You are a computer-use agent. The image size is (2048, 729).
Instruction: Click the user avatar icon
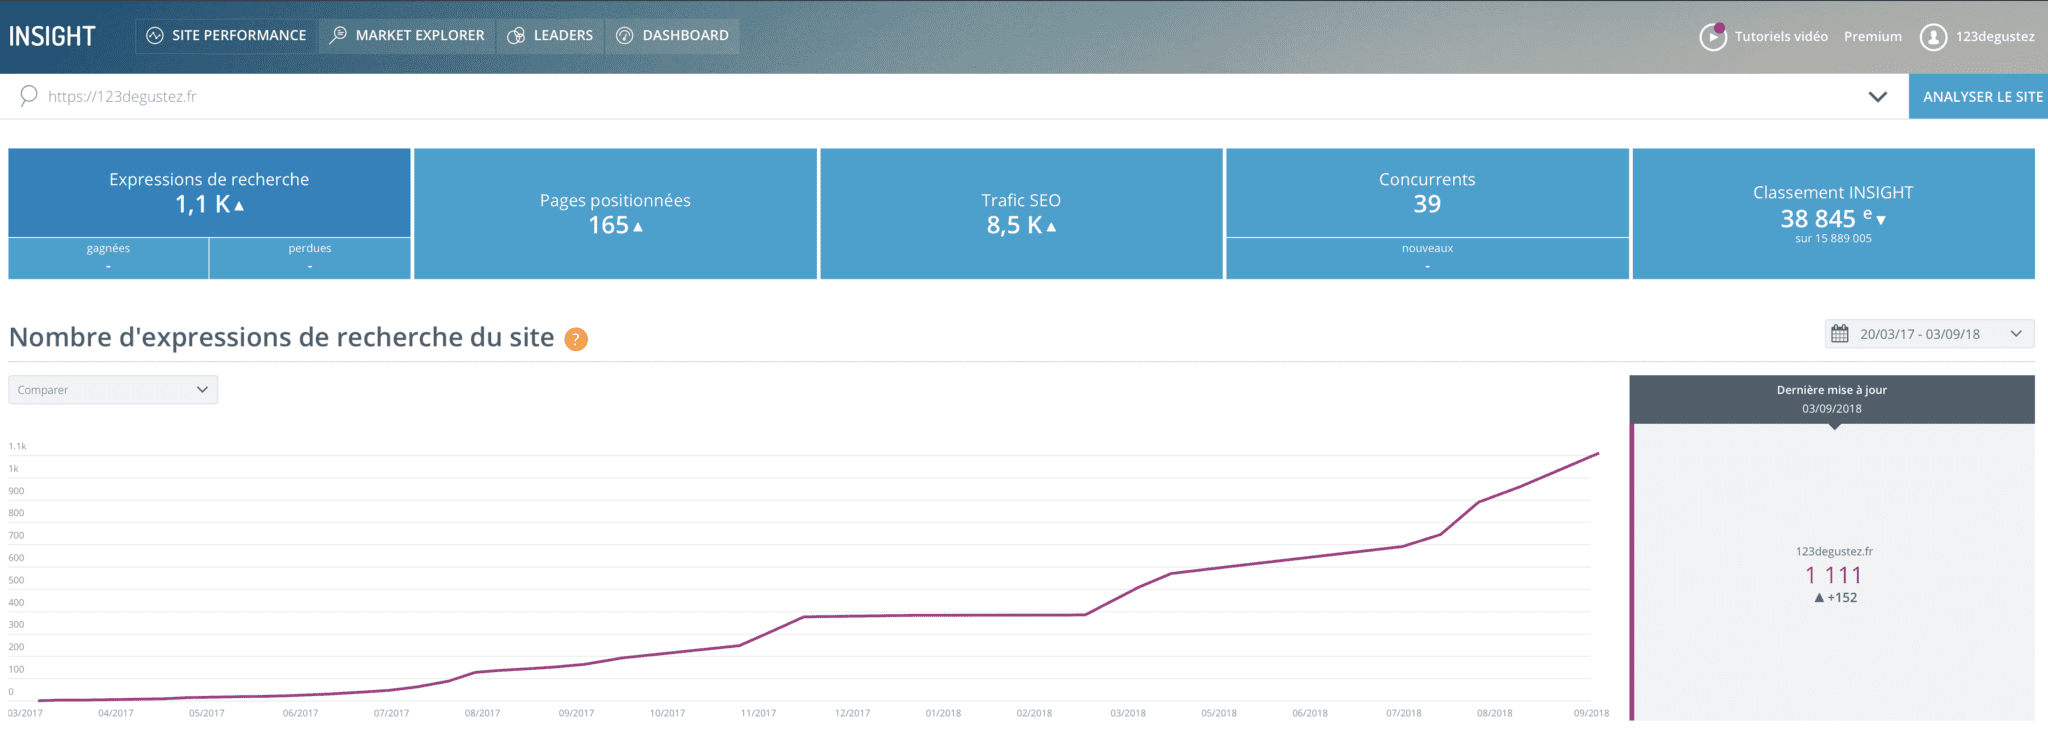pos(1933,37)
